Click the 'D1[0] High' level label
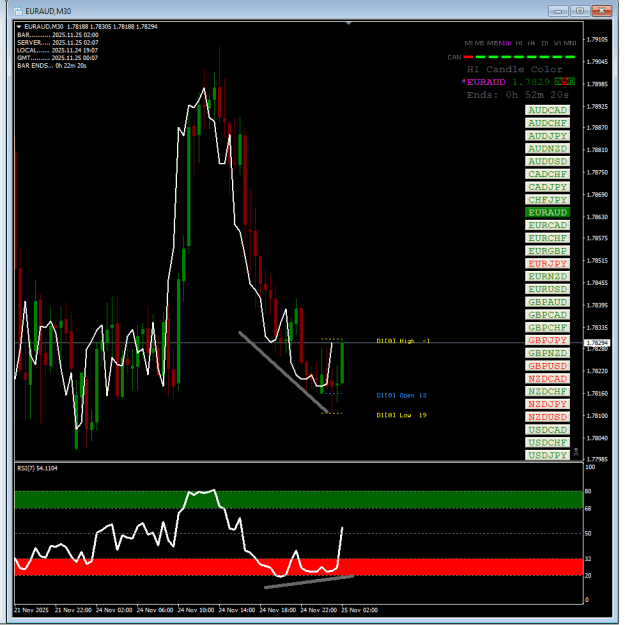Image resolution: width=625 pixels, height=625 pixels. click(403, 341)
